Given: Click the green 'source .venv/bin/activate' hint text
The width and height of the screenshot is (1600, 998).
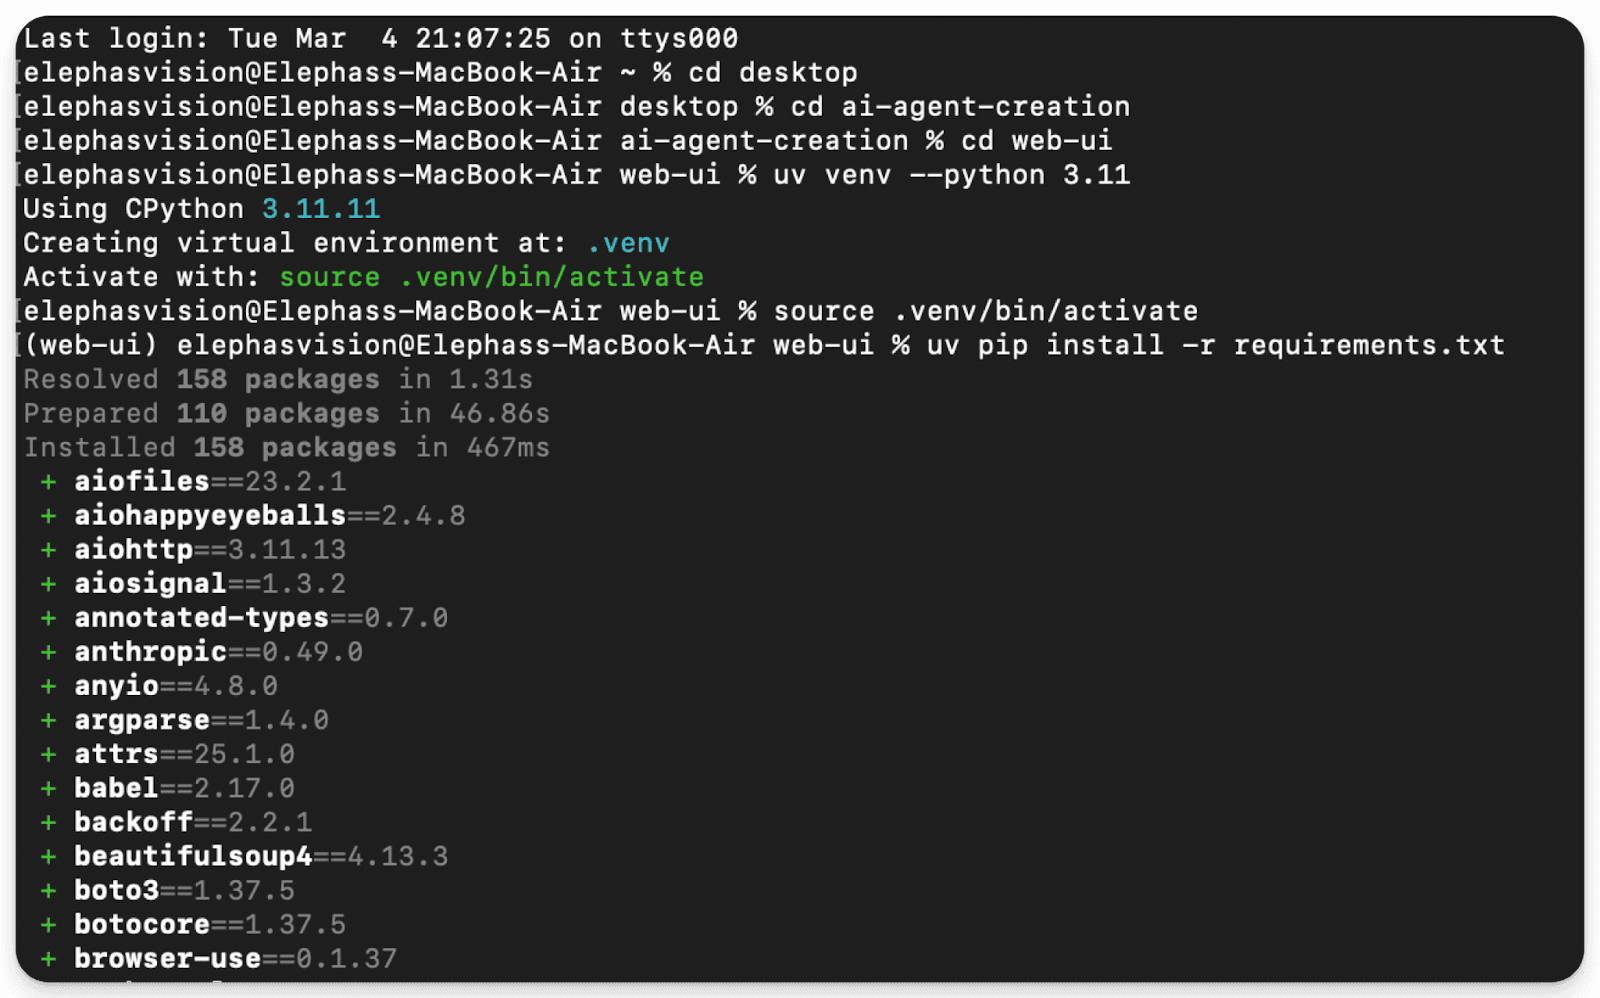Looking at the screenshot, I should coord(491,277).
